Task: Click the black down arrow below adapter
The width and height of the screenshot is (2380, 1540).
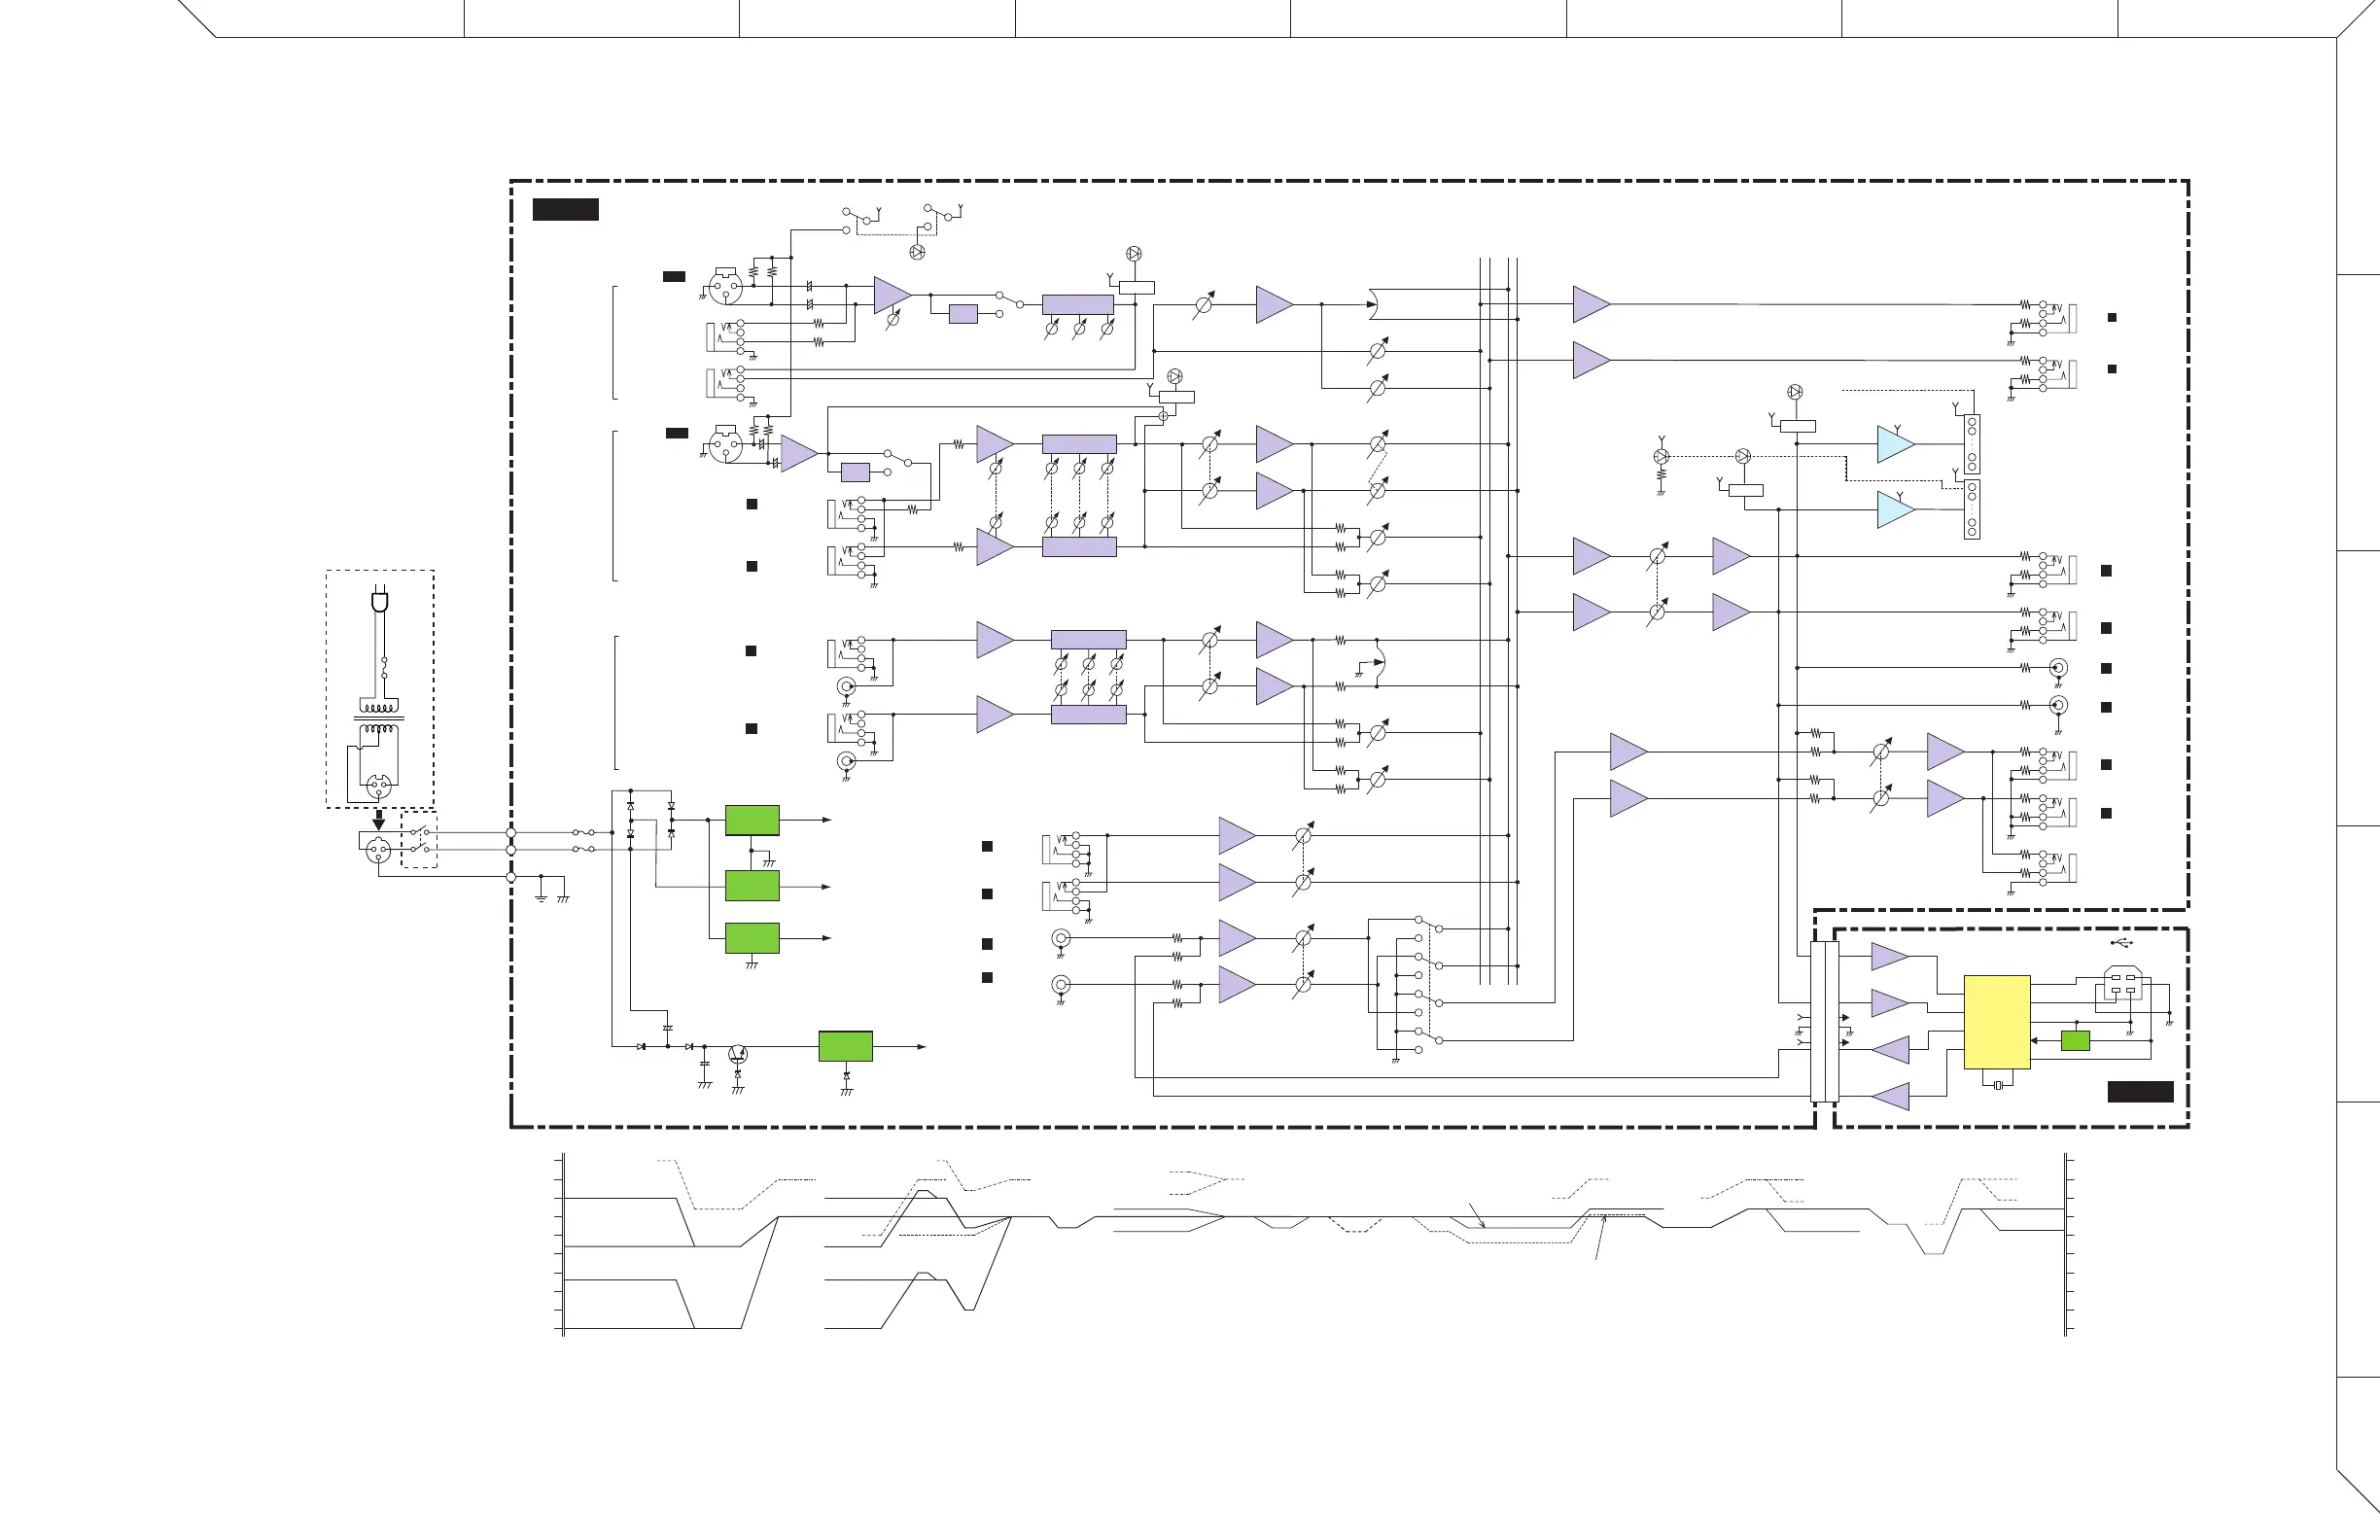Action: pyautogui.click(x=378, y=819)
